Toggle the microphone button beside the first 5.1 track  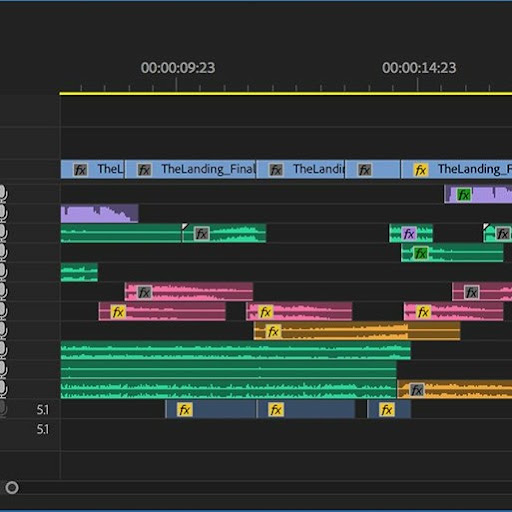point(2,409)
